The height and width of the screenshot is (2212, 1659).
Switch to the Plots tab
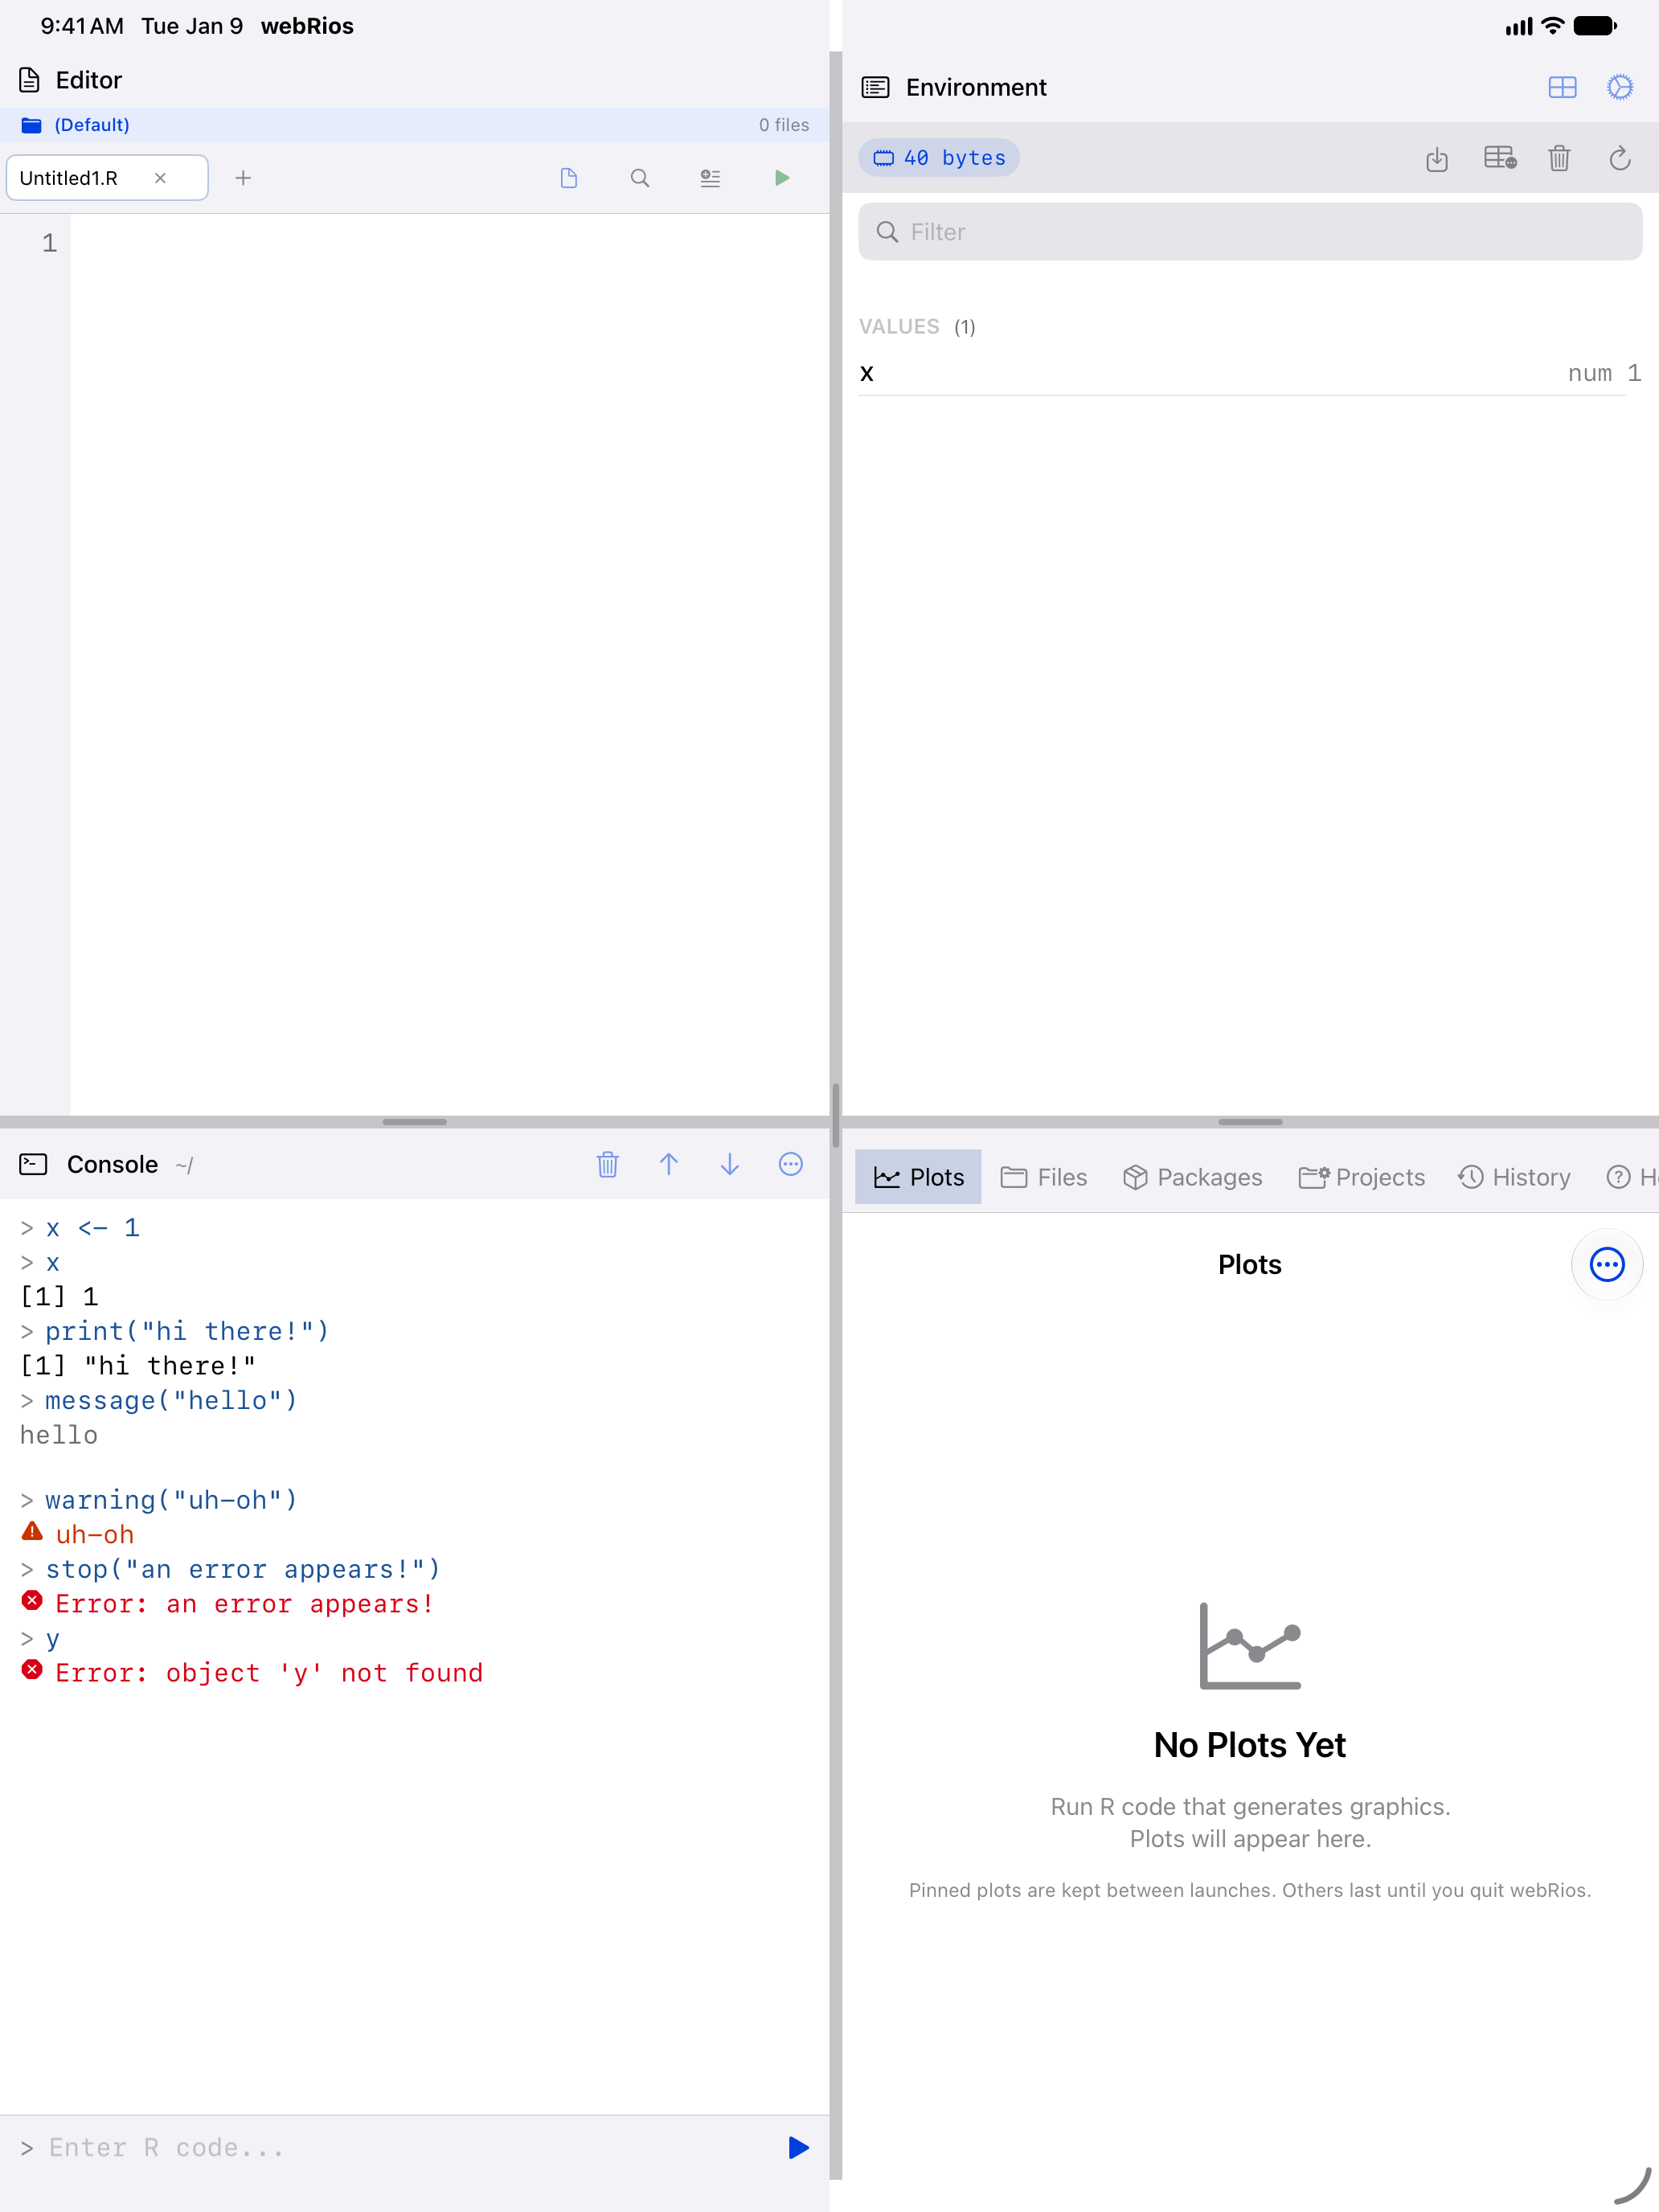[918, 1177]
